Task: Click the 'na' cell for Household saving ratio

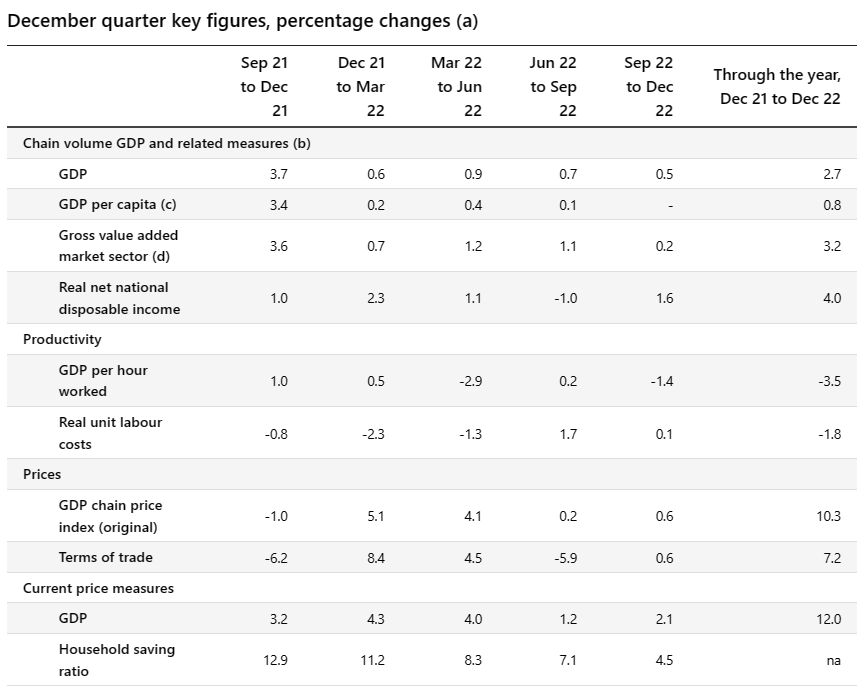Action: coord(833,660)
